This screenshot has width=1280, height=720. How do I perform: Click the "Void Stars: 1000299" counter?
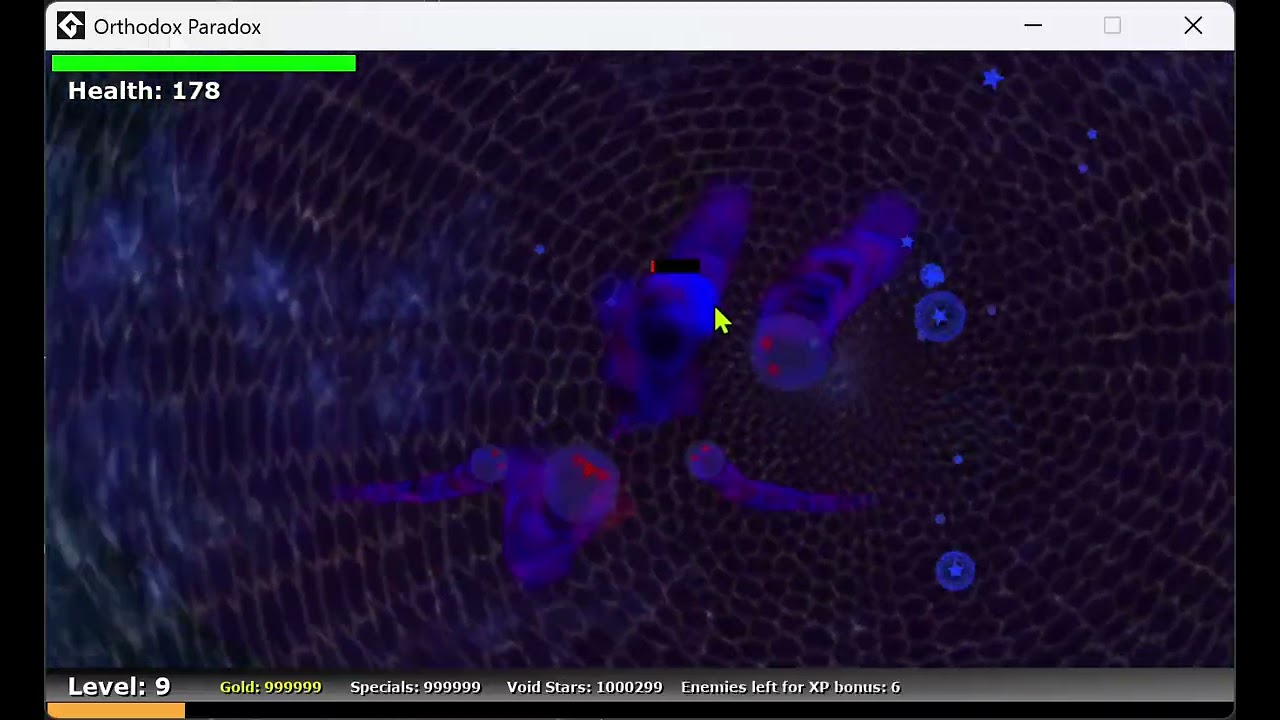click(x=585, y=687)
